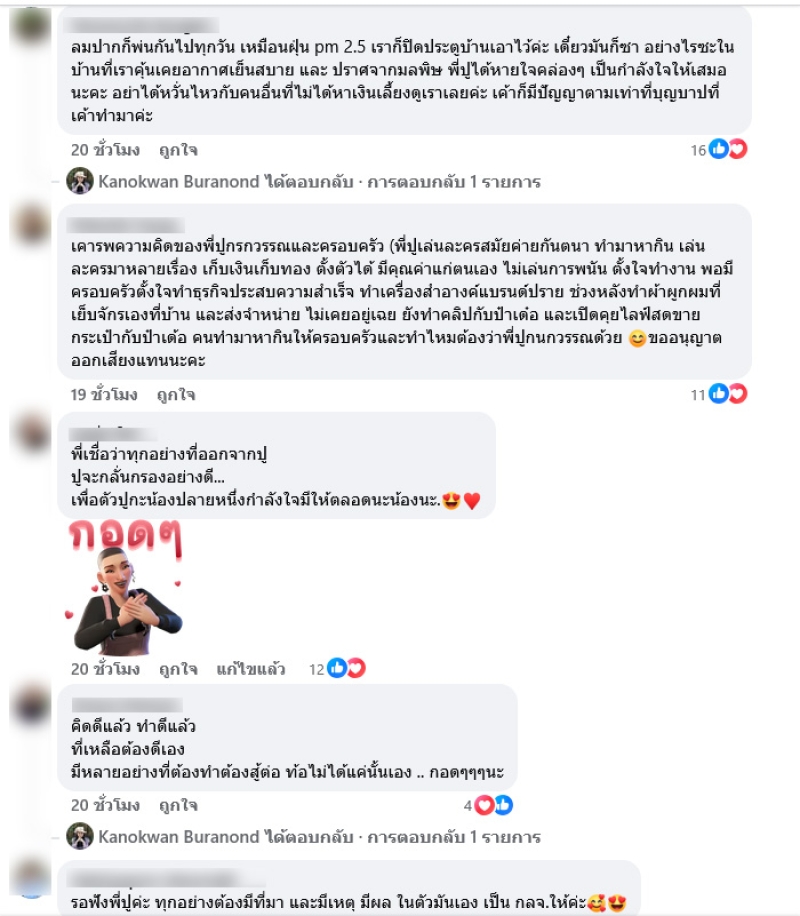Image resolution: width=800 pixels, height=916 pixels.
Task: Click the 19 ชั่วโมง timestamp link
Action: coord(104,395)
